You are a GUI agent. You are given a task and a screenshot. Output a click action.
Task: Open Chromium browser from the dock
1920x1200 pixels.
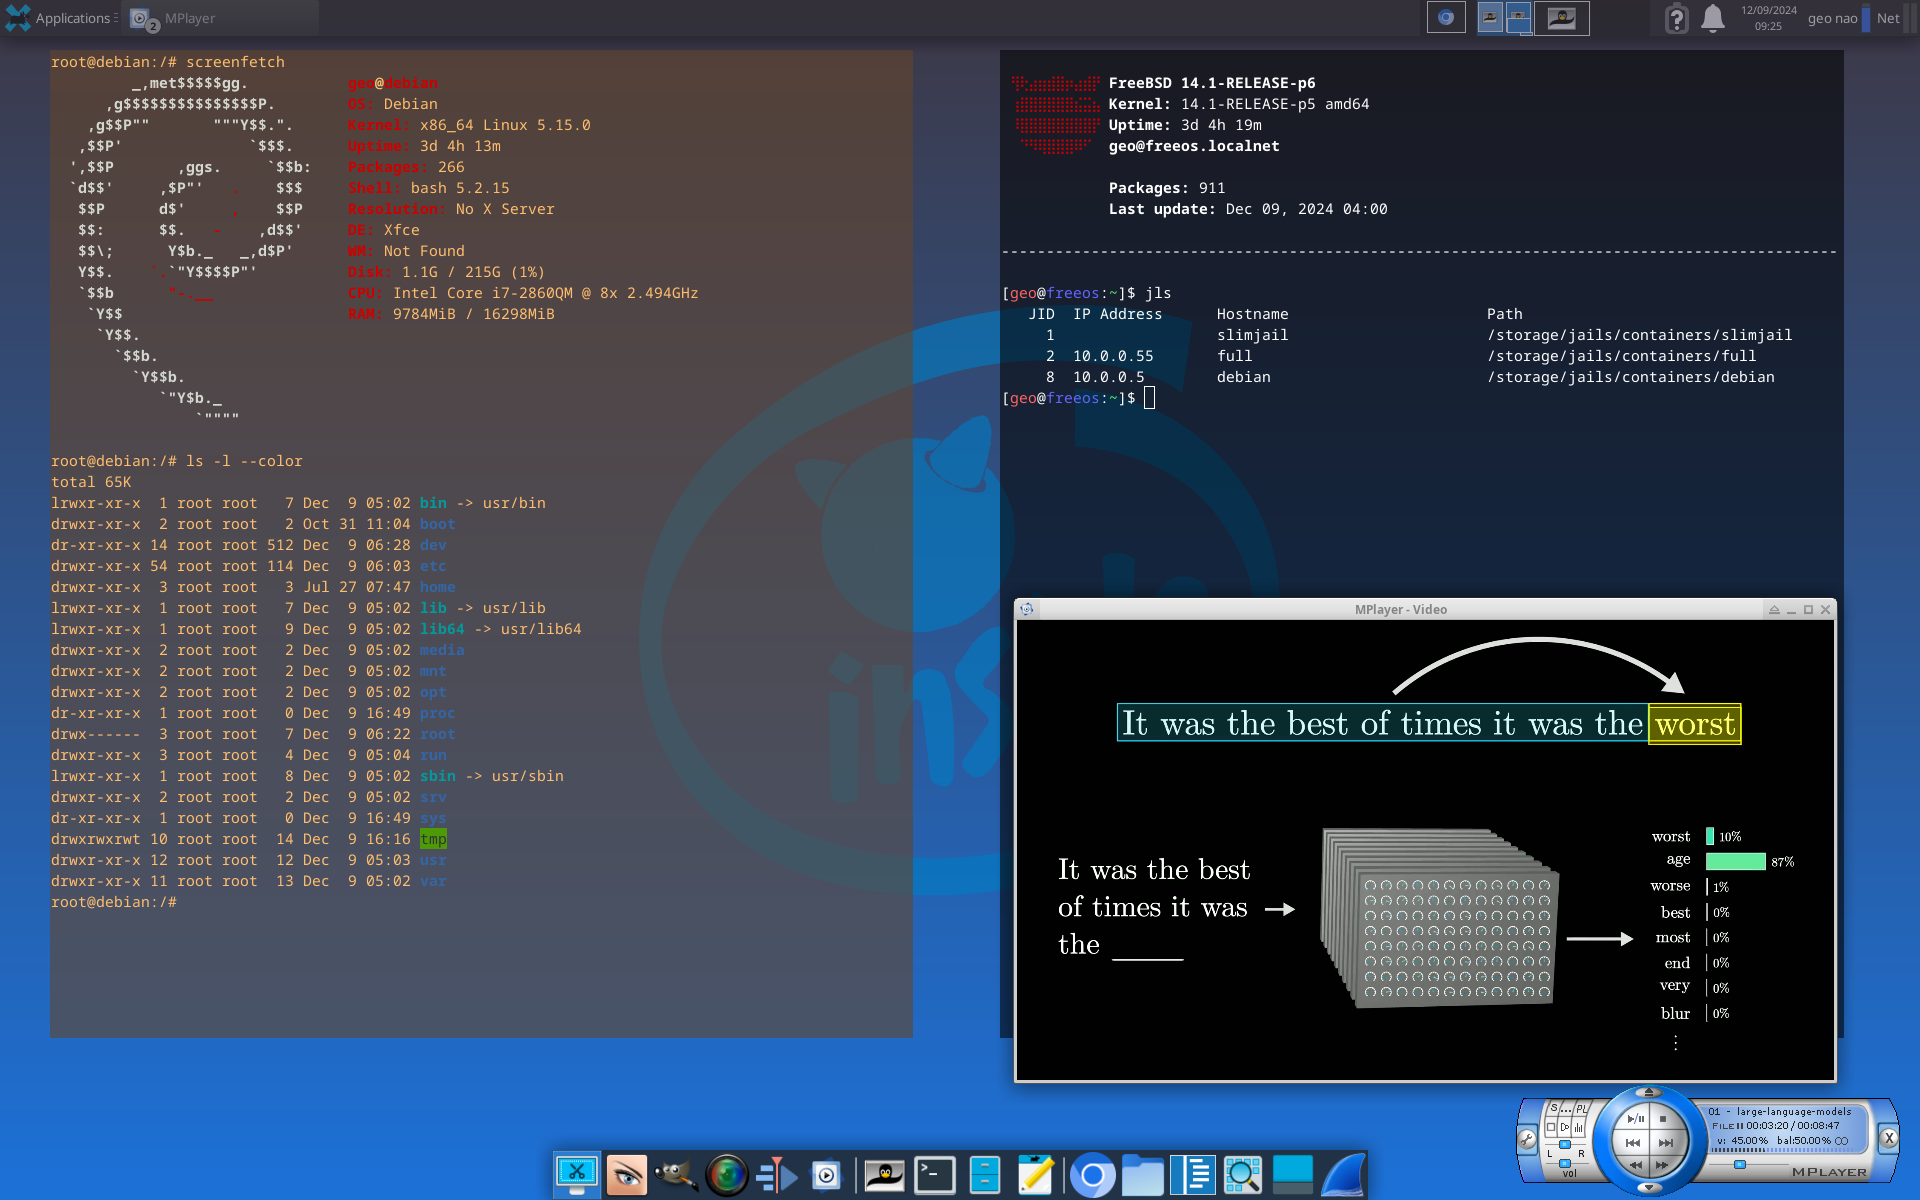[x=1092, y=1175]
